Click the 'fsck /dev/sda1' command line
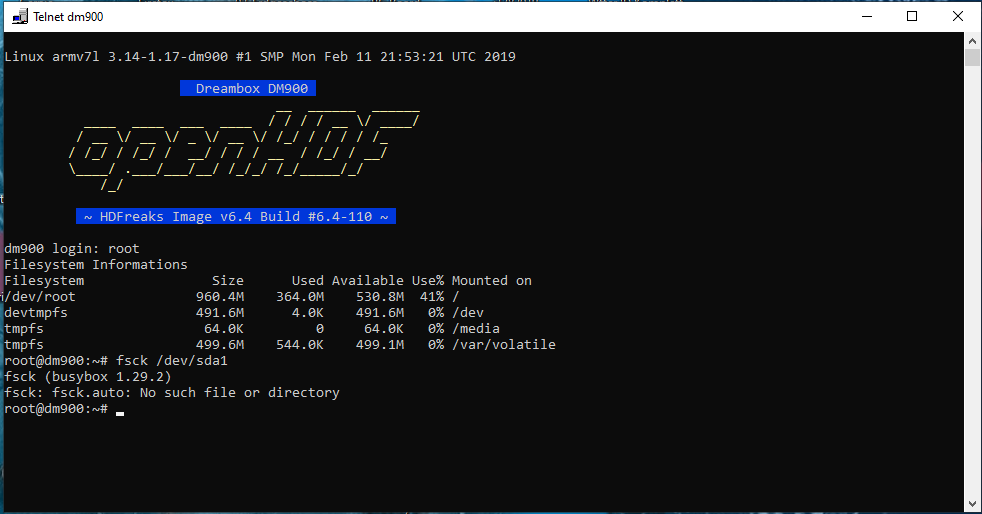Screen dimensions: 982x514 click(x=172, y=361)
